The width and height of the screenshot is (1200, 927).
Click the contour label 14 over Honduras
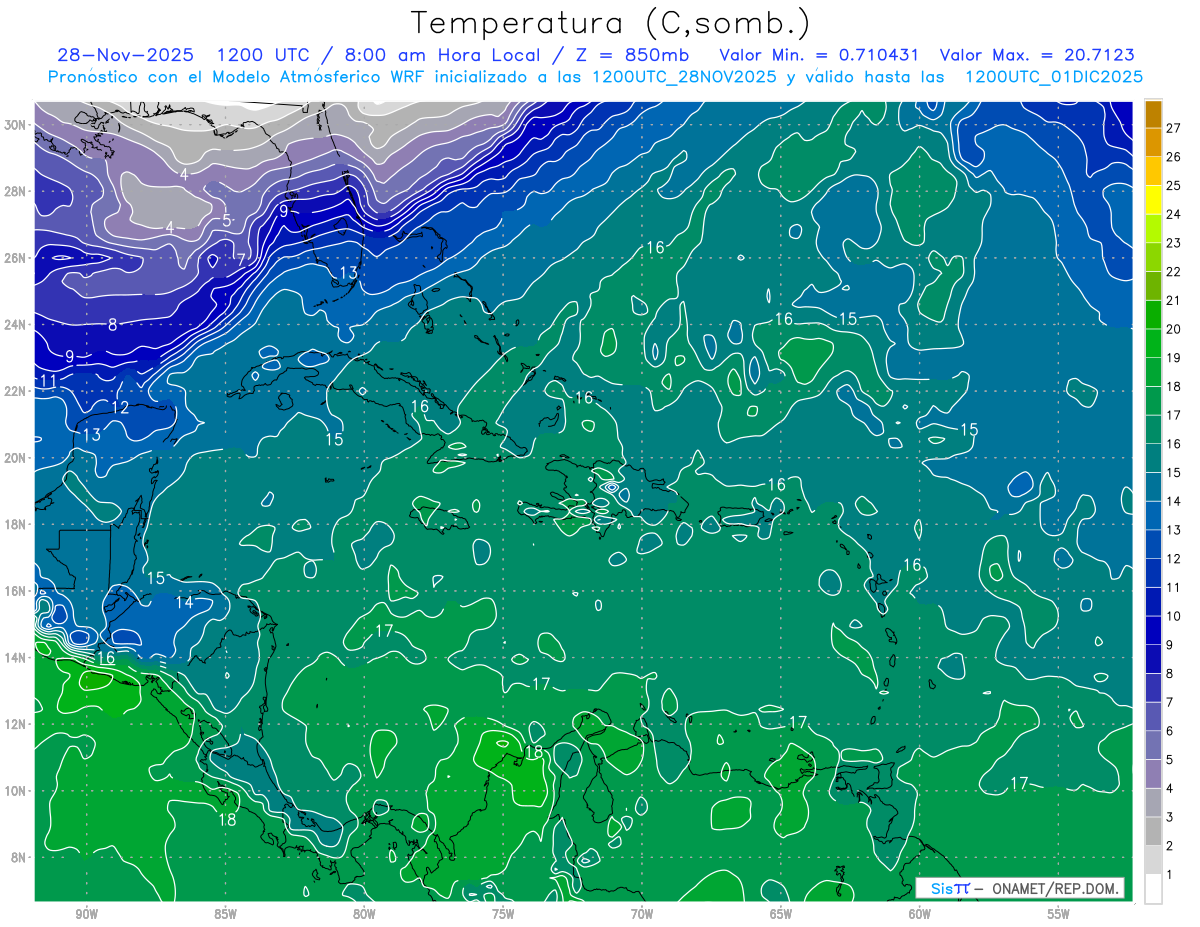pyautogui.click(x=185, y=602)
